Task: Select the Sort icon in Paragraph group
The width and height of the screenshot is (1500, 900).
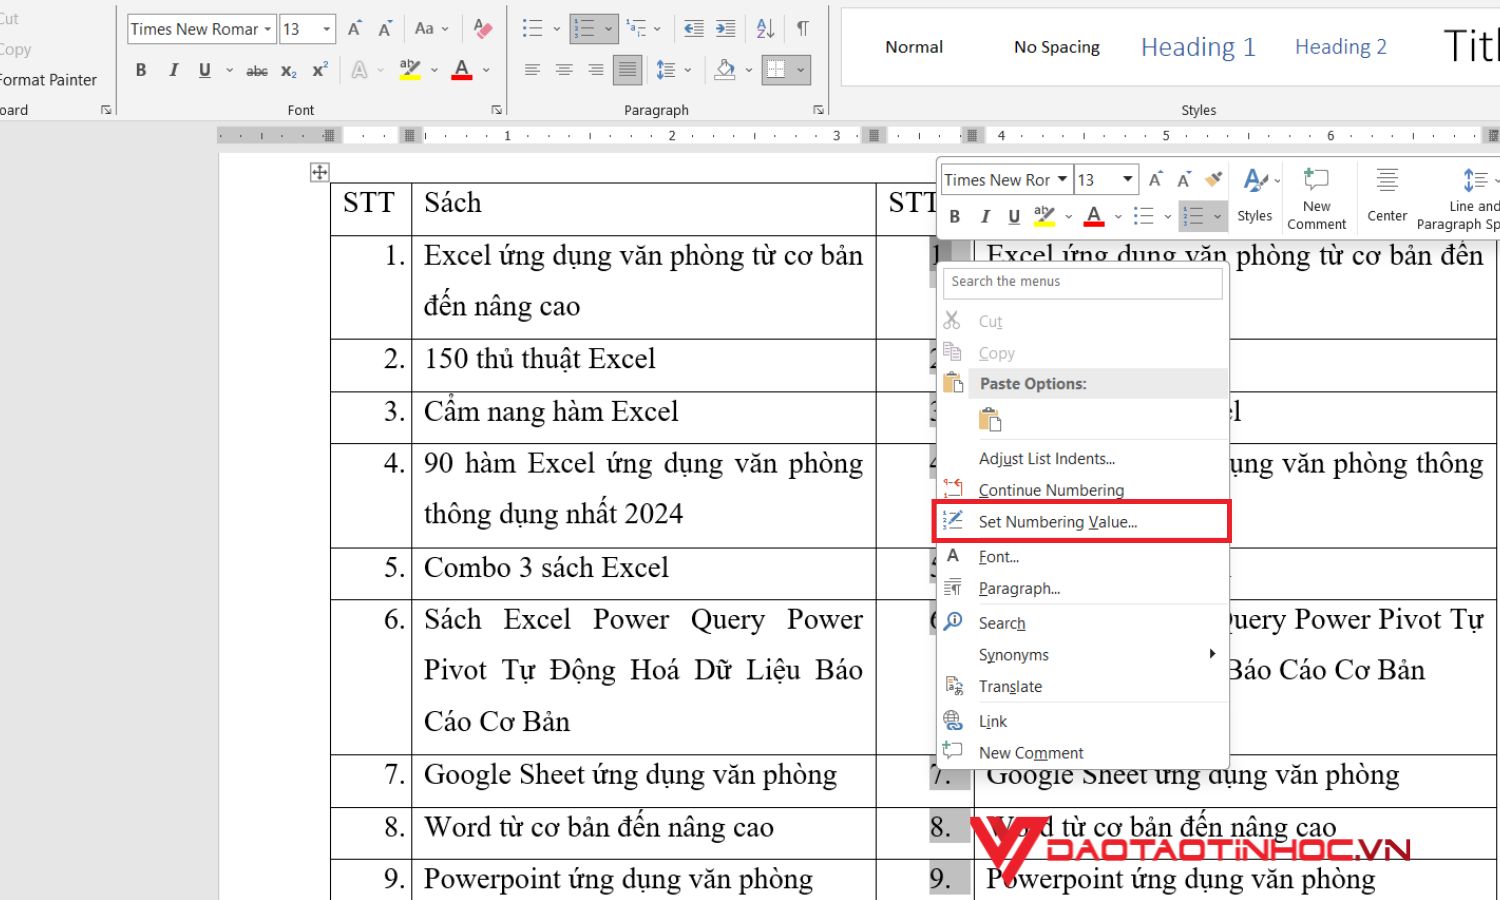Action: tap(765, 29)
